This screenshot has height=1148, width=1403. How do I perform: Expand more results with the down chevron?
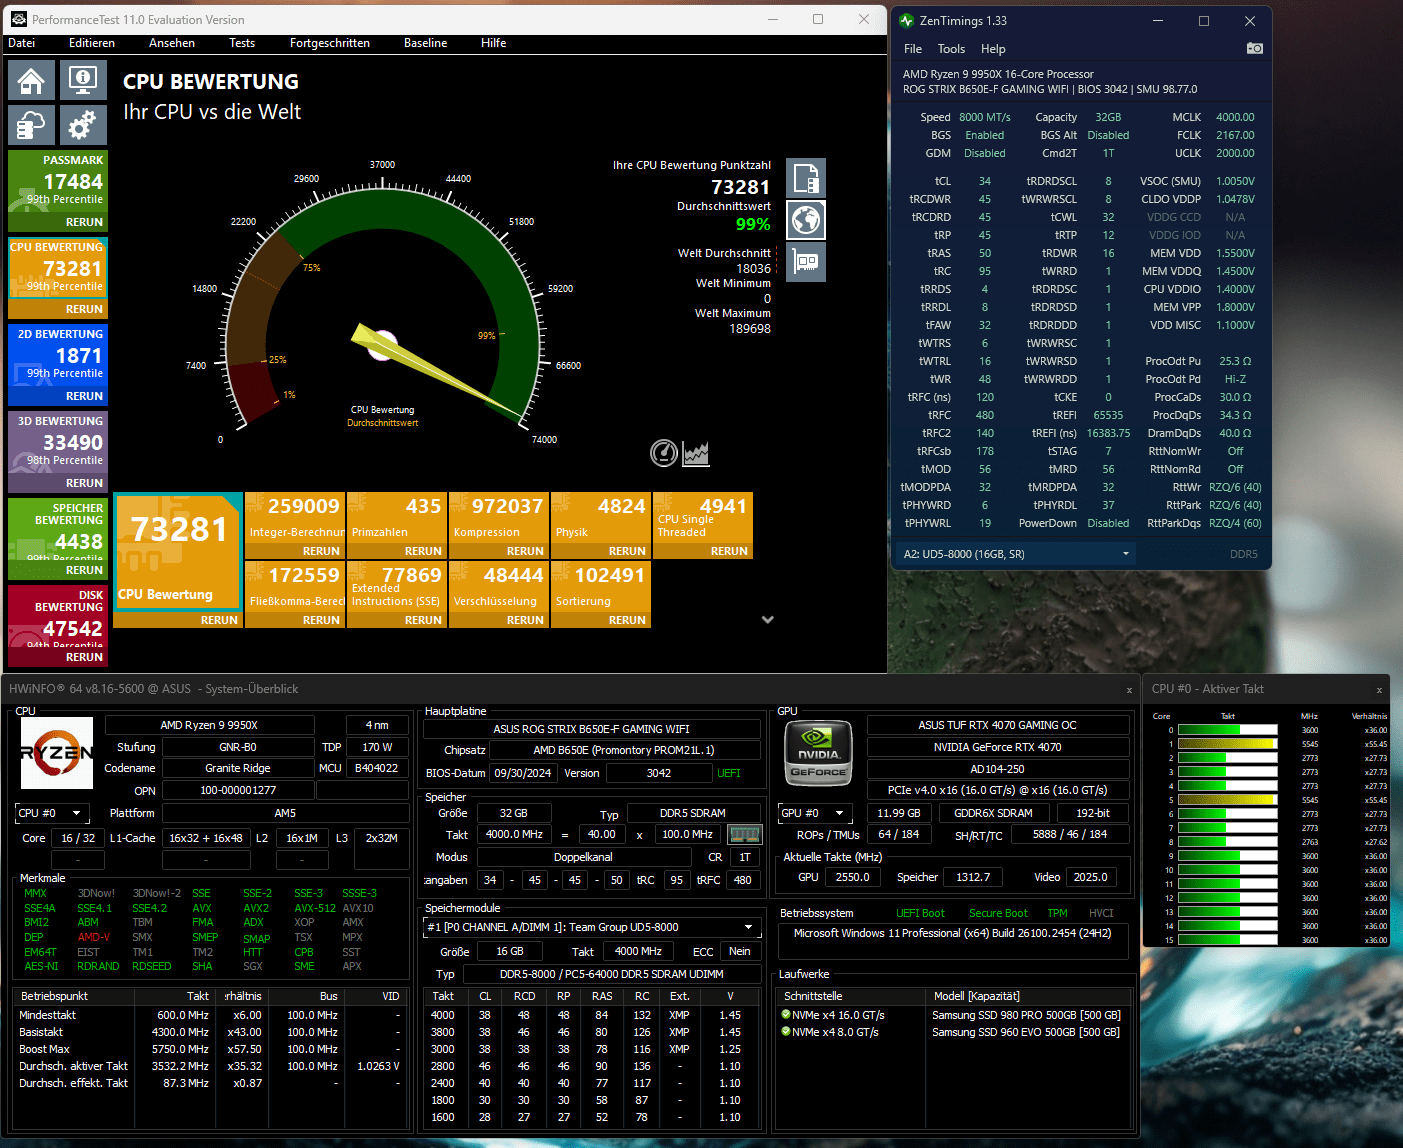(x=767, y=620)
